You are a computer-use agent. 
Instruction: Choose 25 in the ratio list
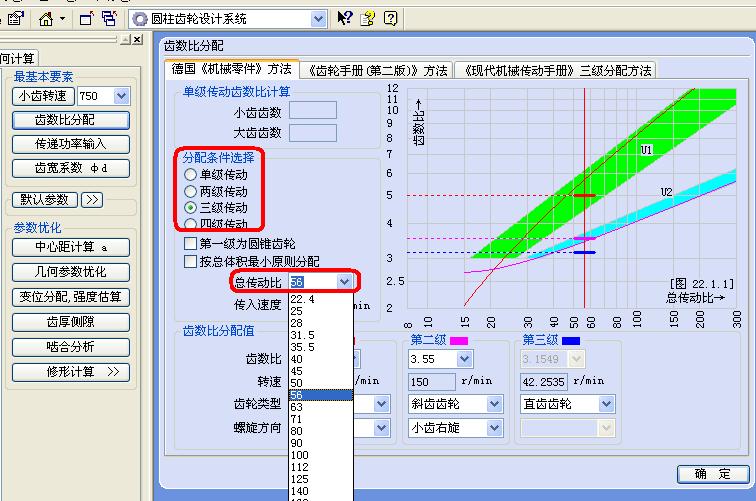321,311
